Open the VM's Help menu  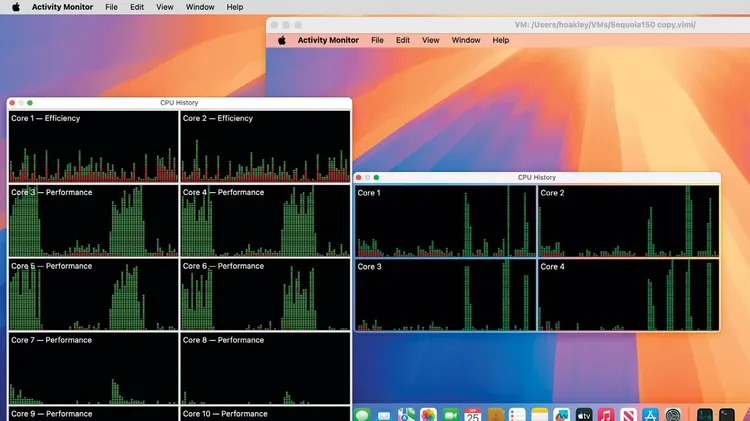tap(501, 40)
